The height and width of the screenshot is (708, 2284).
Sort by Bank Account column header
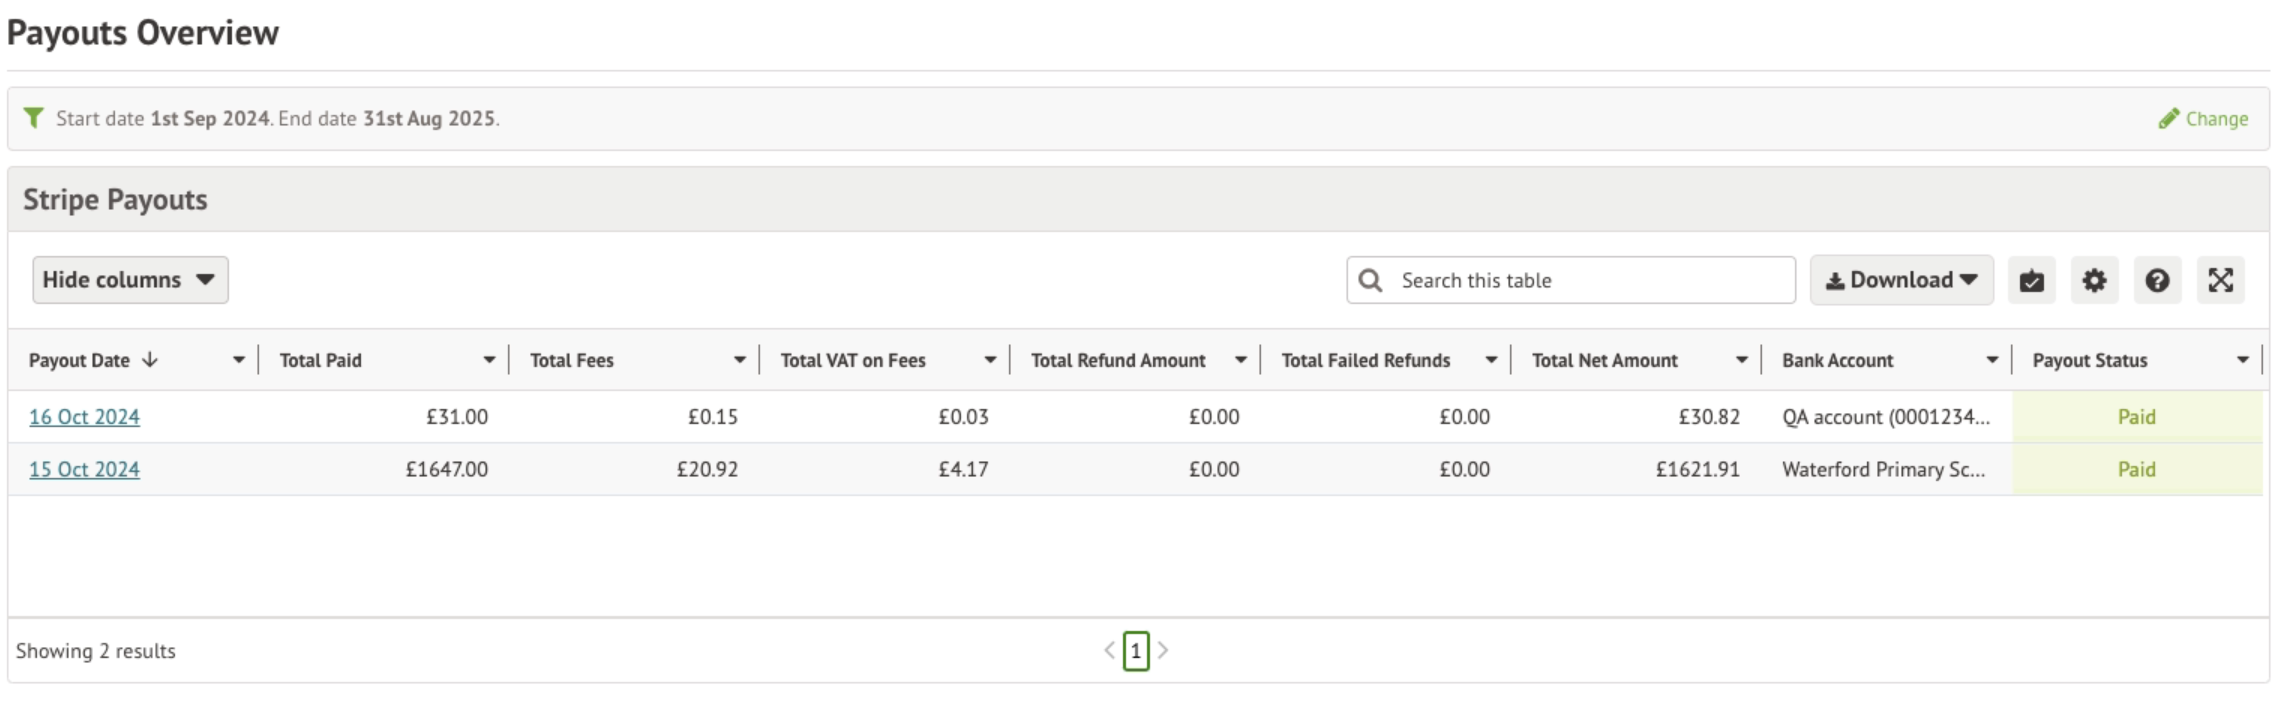pos(1838,361)
